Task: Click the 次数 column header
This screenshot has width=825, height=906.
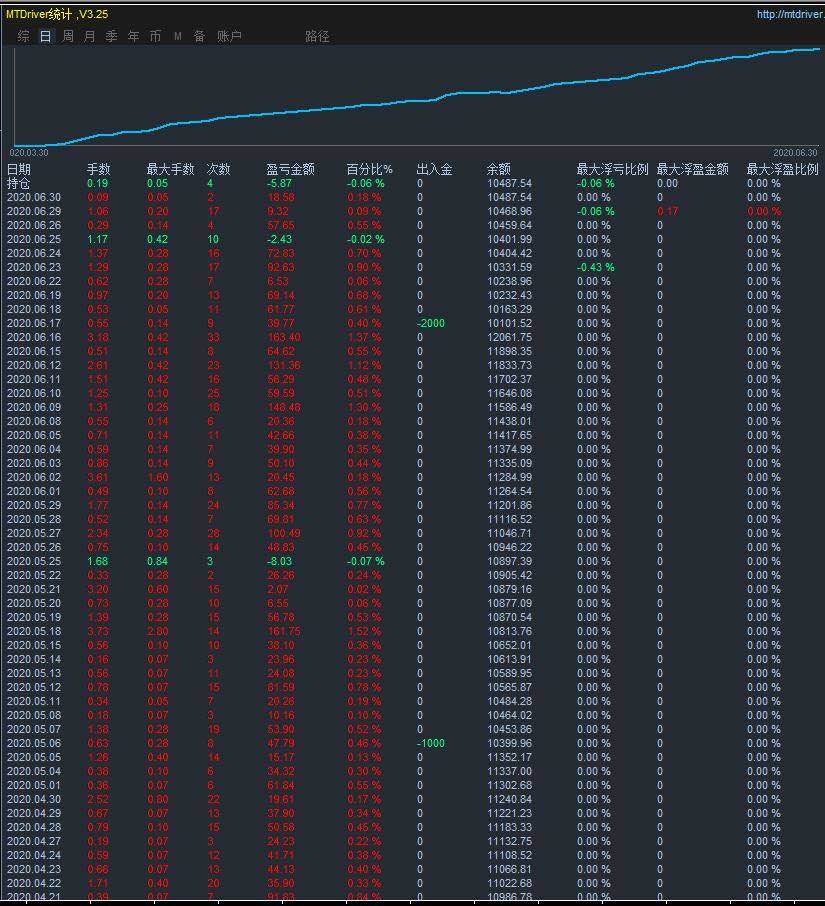Action: coord(218,169)
